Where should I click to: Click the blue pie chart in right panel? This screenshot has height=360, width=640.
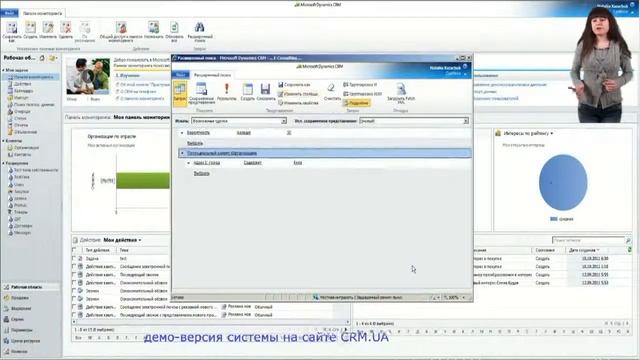(x=563, y=182)
